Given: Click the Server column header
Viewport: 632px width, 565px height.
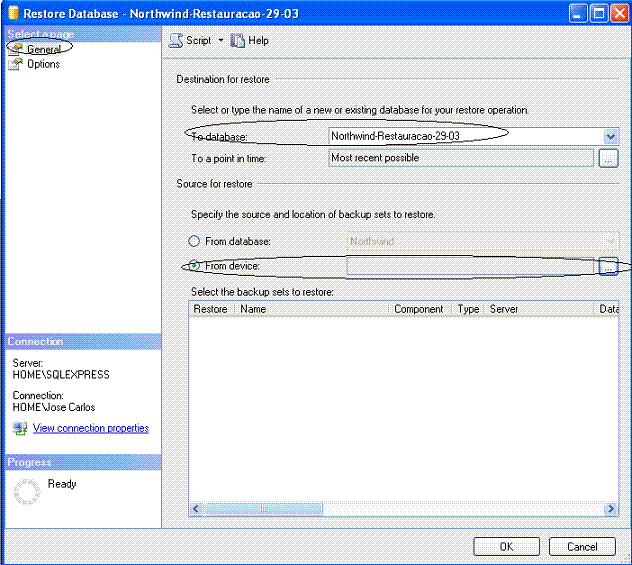Looking at the screenshot, I should (x=539, y=309).
